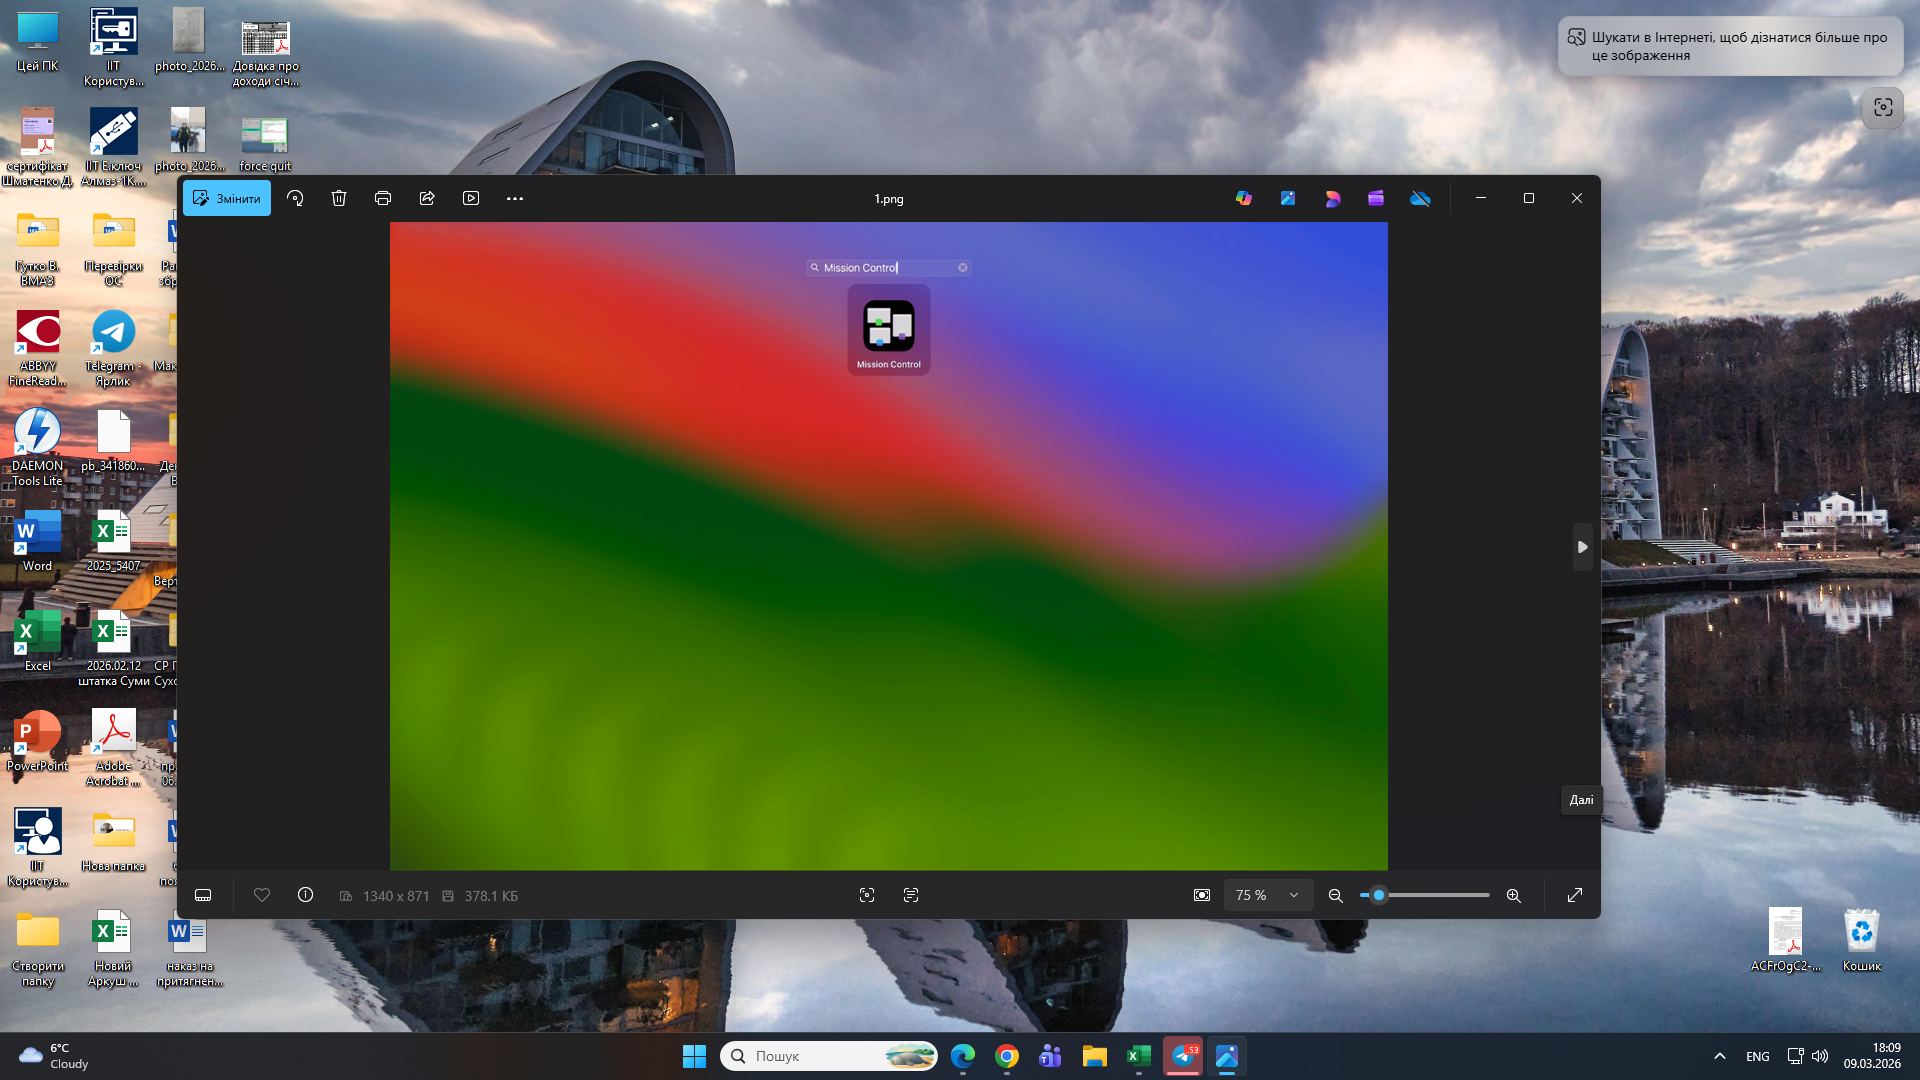Open the more options menu
The height and width of the screenshot is (1080, 1920).
514,198
